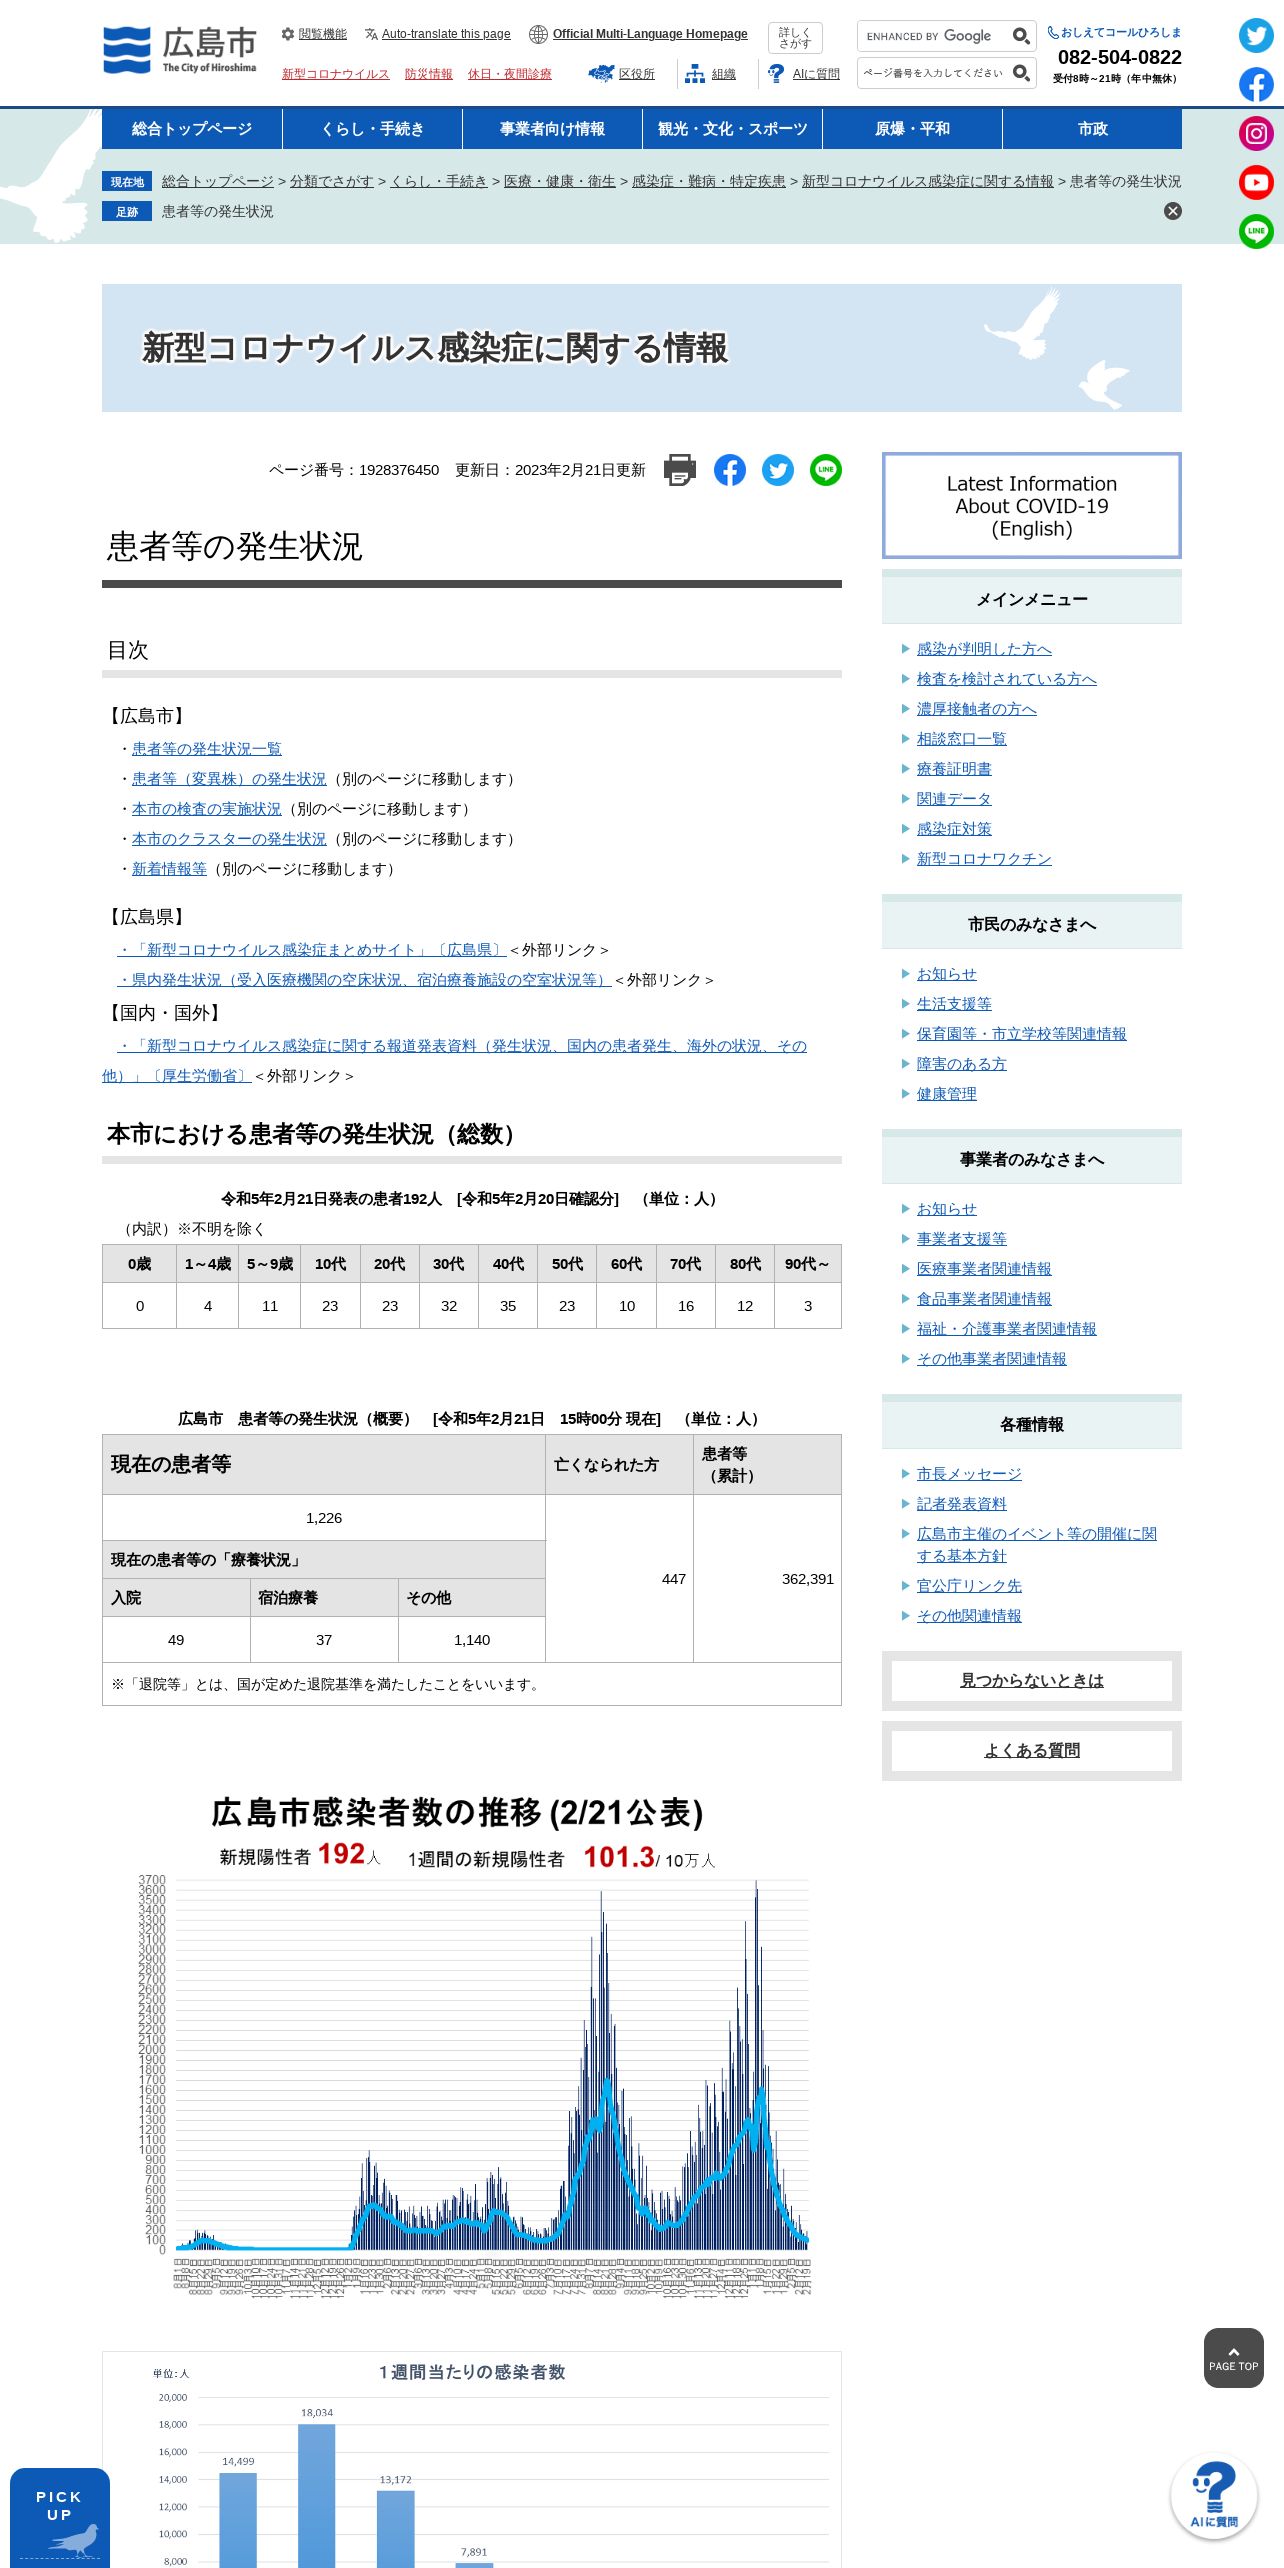This screenshot has width=1284, height=2568.
Task: Click 休日・夜間診療 header quick link
Action: coord(509,74)
